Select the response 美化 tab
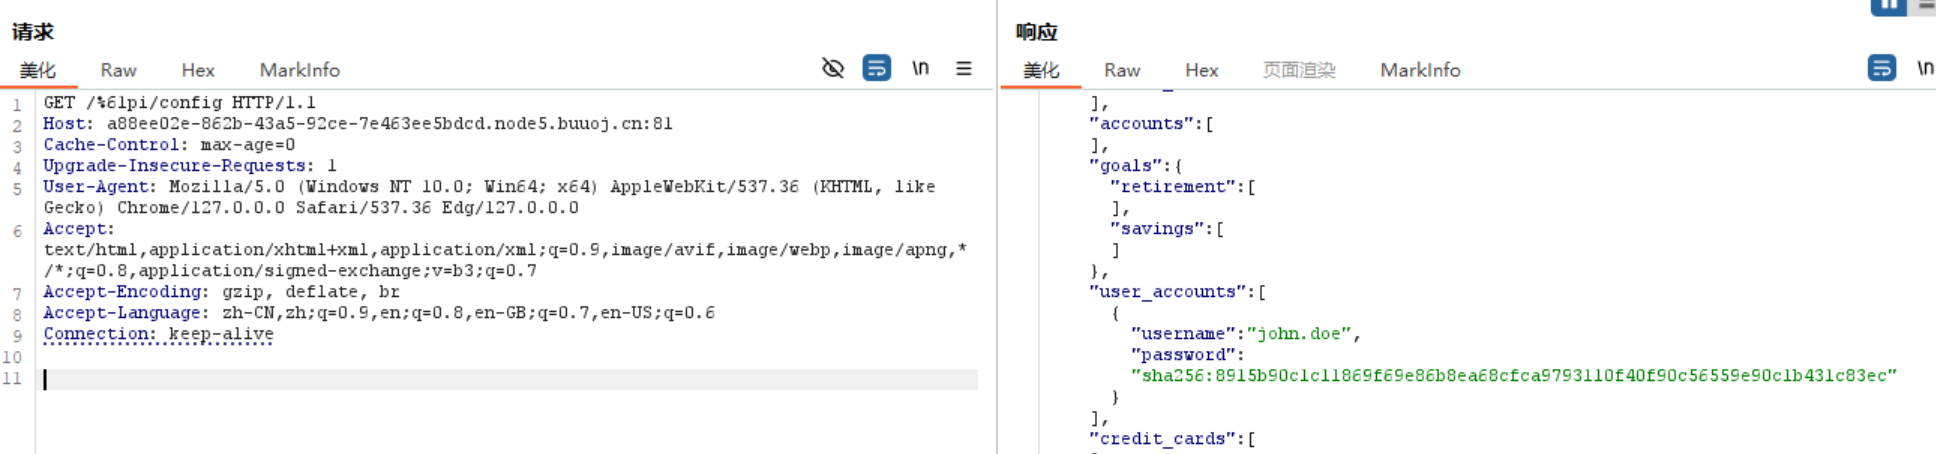The width and height of the screenshot is (1936, 454). (1041, 70)
